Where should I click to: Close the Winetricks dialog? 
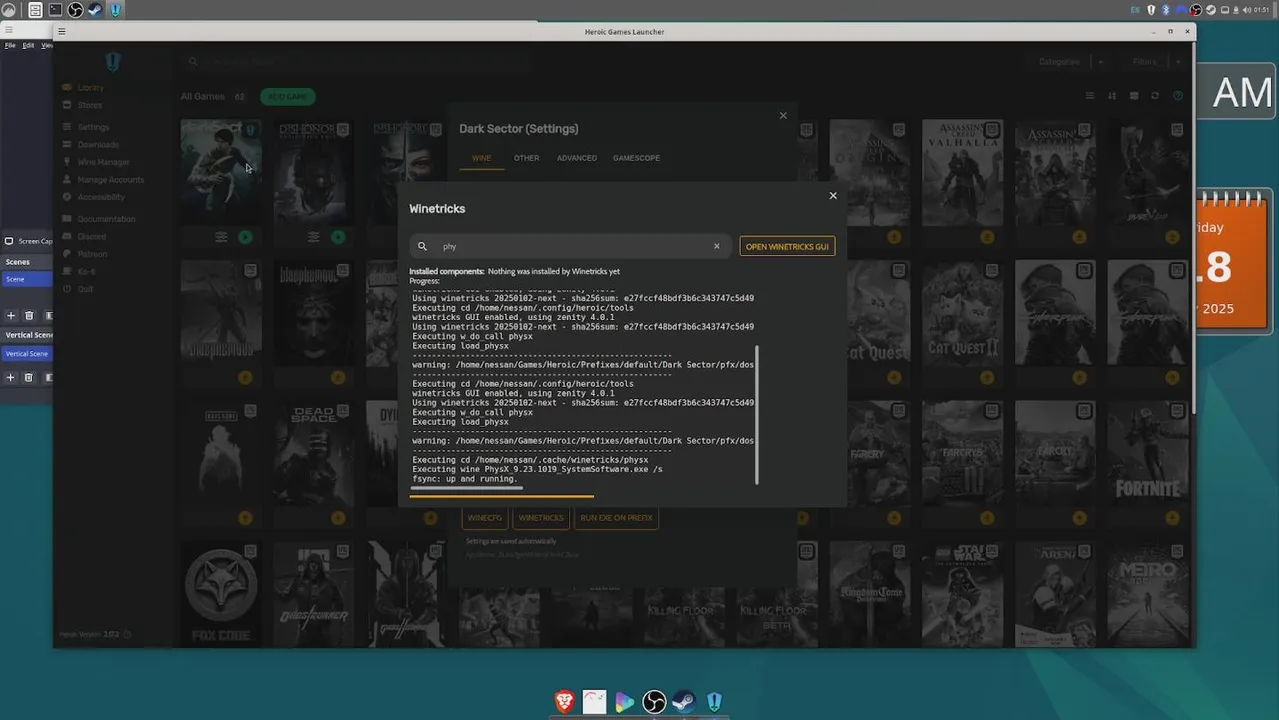[833, 196]
